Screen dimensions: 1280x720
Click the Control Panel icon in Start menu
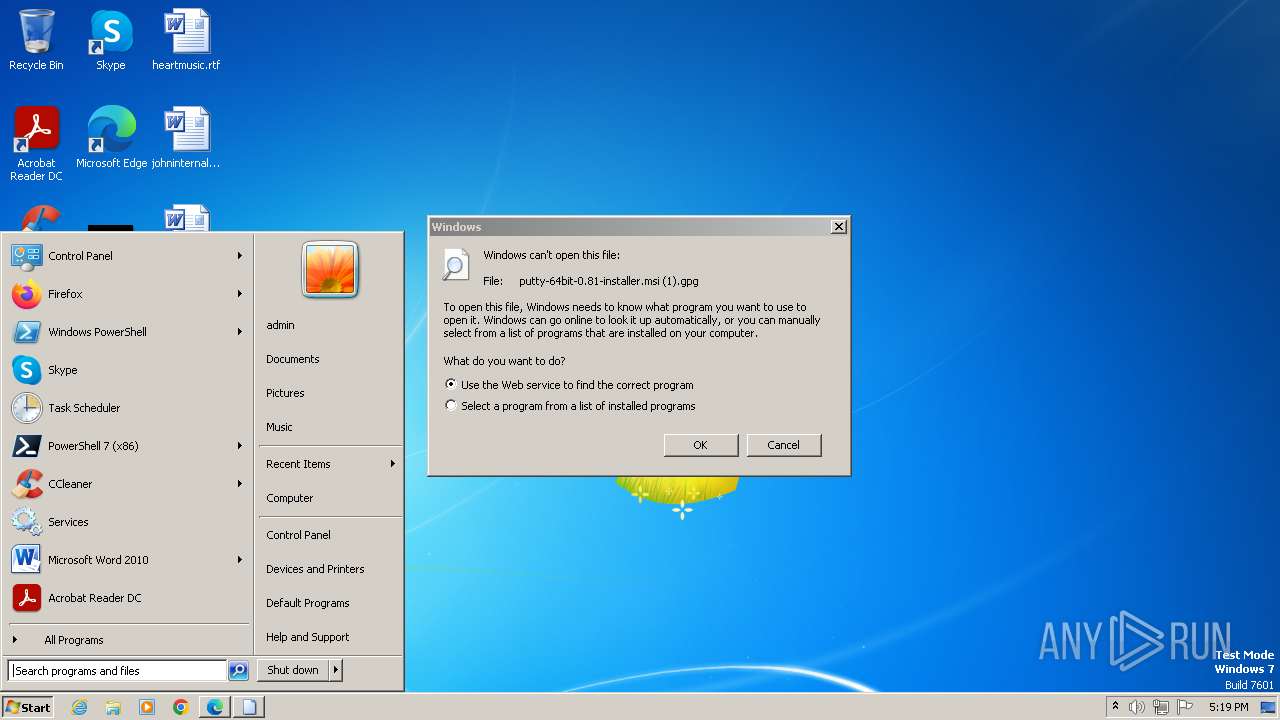coord(26,256)
